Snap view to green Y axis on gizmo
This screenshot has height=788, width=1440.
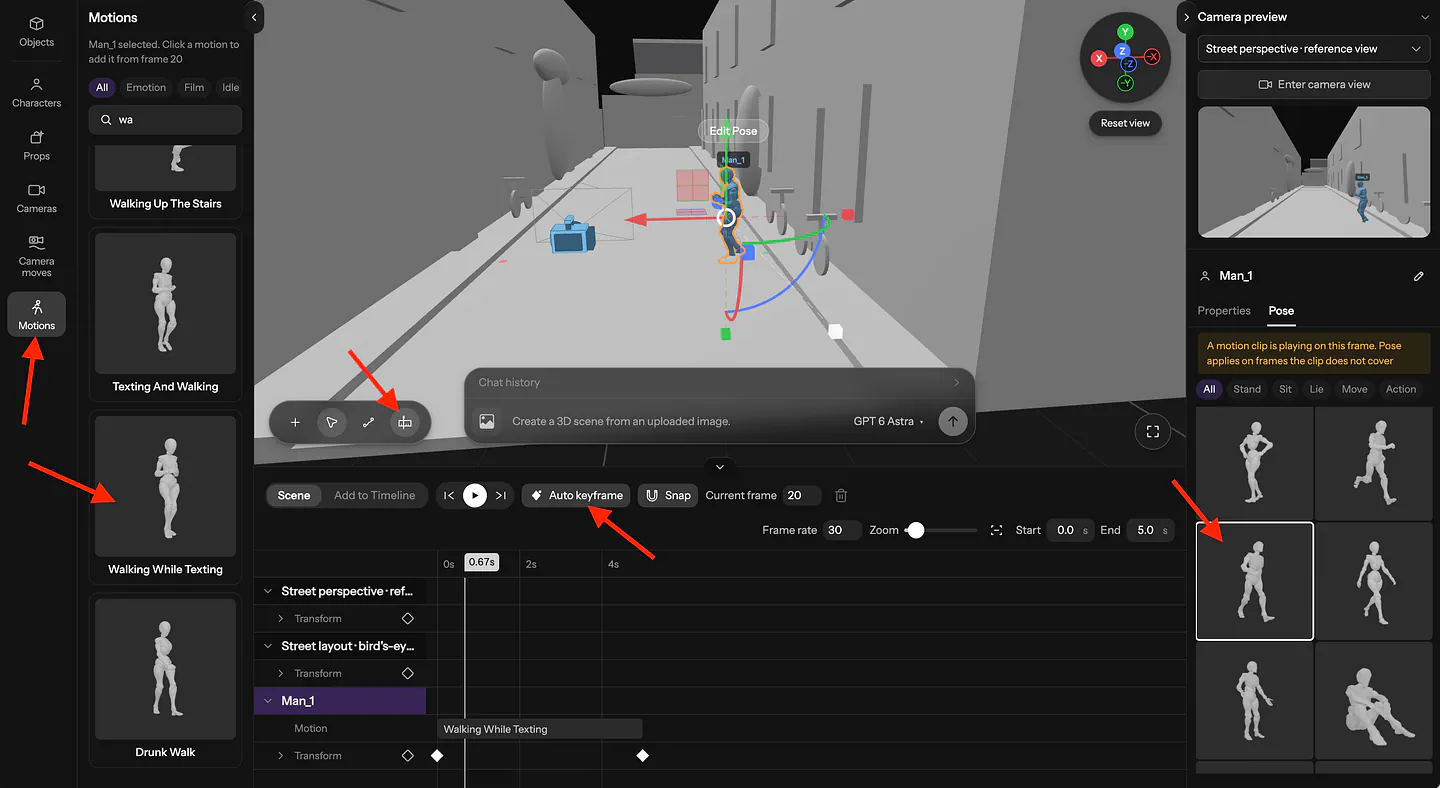coord(1125,32)
